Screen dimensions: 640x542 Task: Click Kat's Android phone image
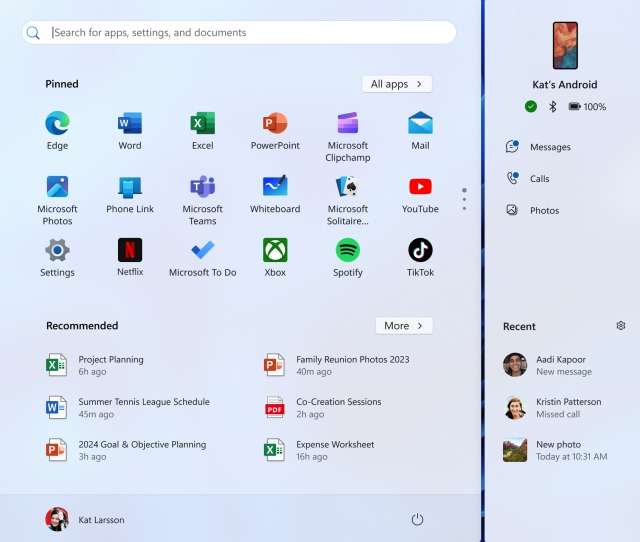(x=565, y=45)
